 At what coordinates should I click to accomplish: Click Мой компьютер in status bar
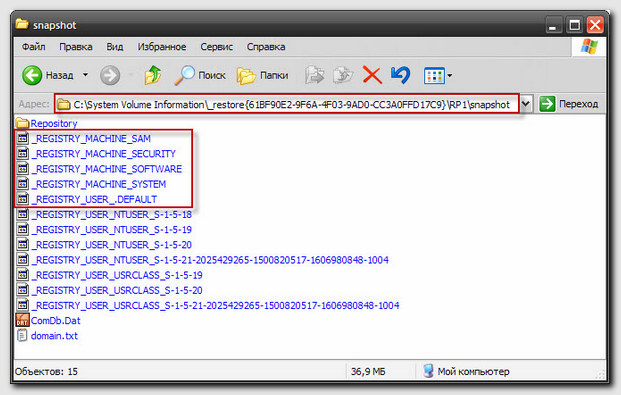(466, 372)
